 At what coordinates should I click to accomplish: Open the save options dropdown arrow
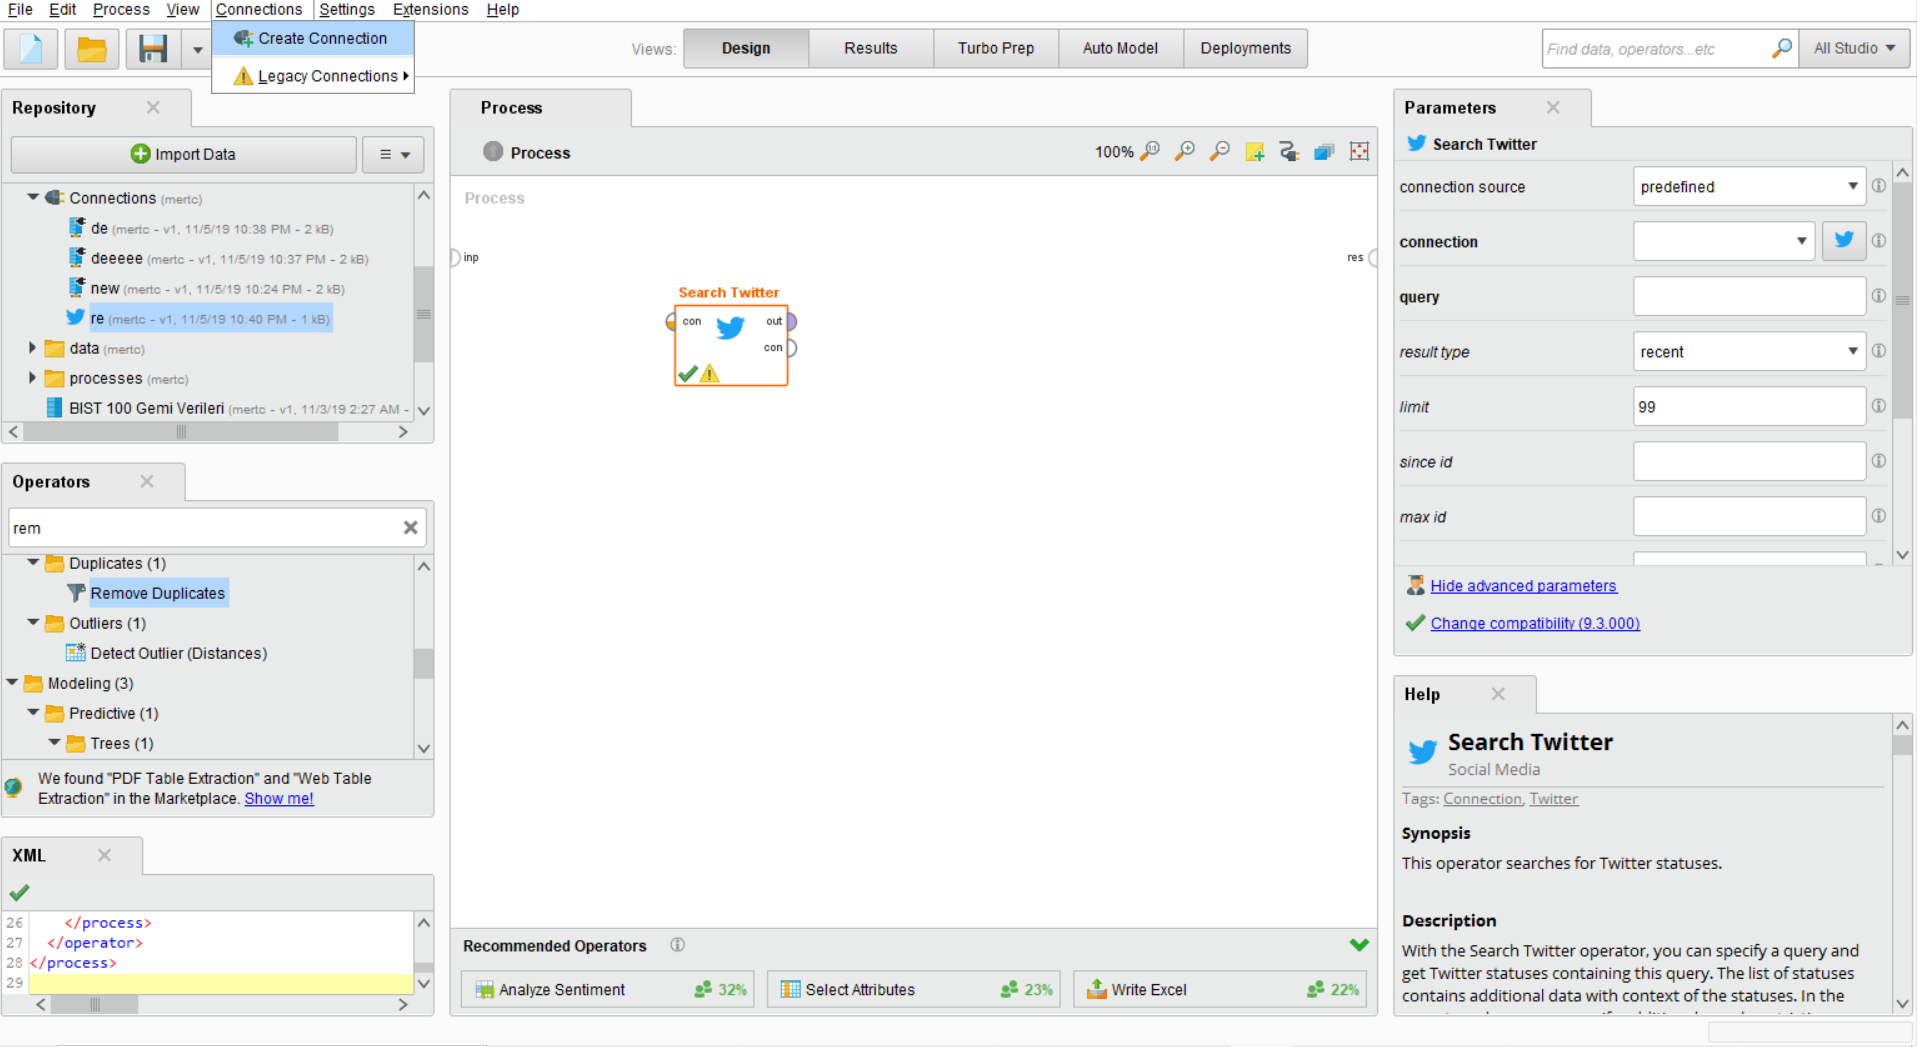(x=197, y=49)
